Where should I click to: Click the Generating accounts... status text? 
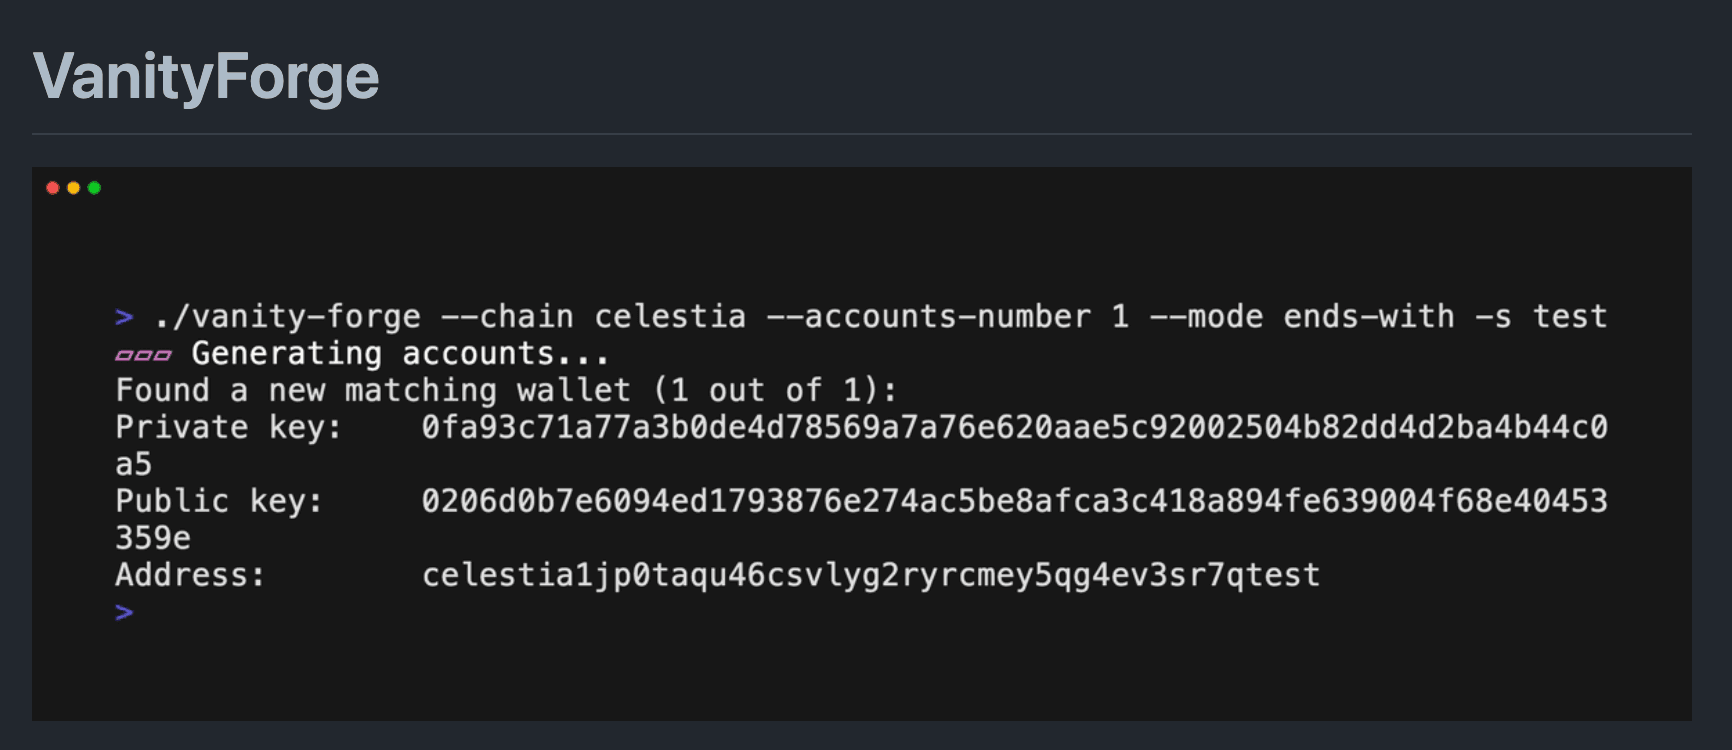(400, 354)
